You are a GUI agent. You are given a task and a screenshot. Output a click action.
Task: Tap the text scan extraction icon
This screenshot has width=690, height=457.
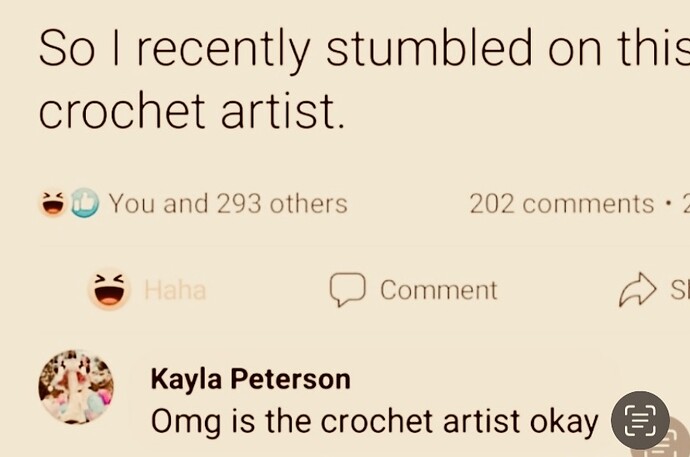coord(640,420)
